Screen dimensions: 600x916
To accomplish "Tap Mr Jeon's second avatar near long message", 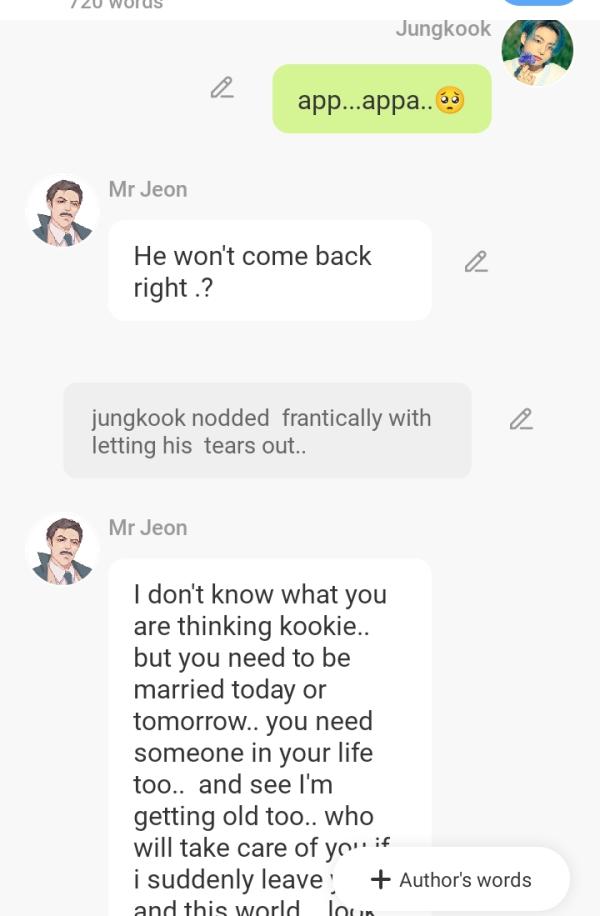I will pos(63,550).
